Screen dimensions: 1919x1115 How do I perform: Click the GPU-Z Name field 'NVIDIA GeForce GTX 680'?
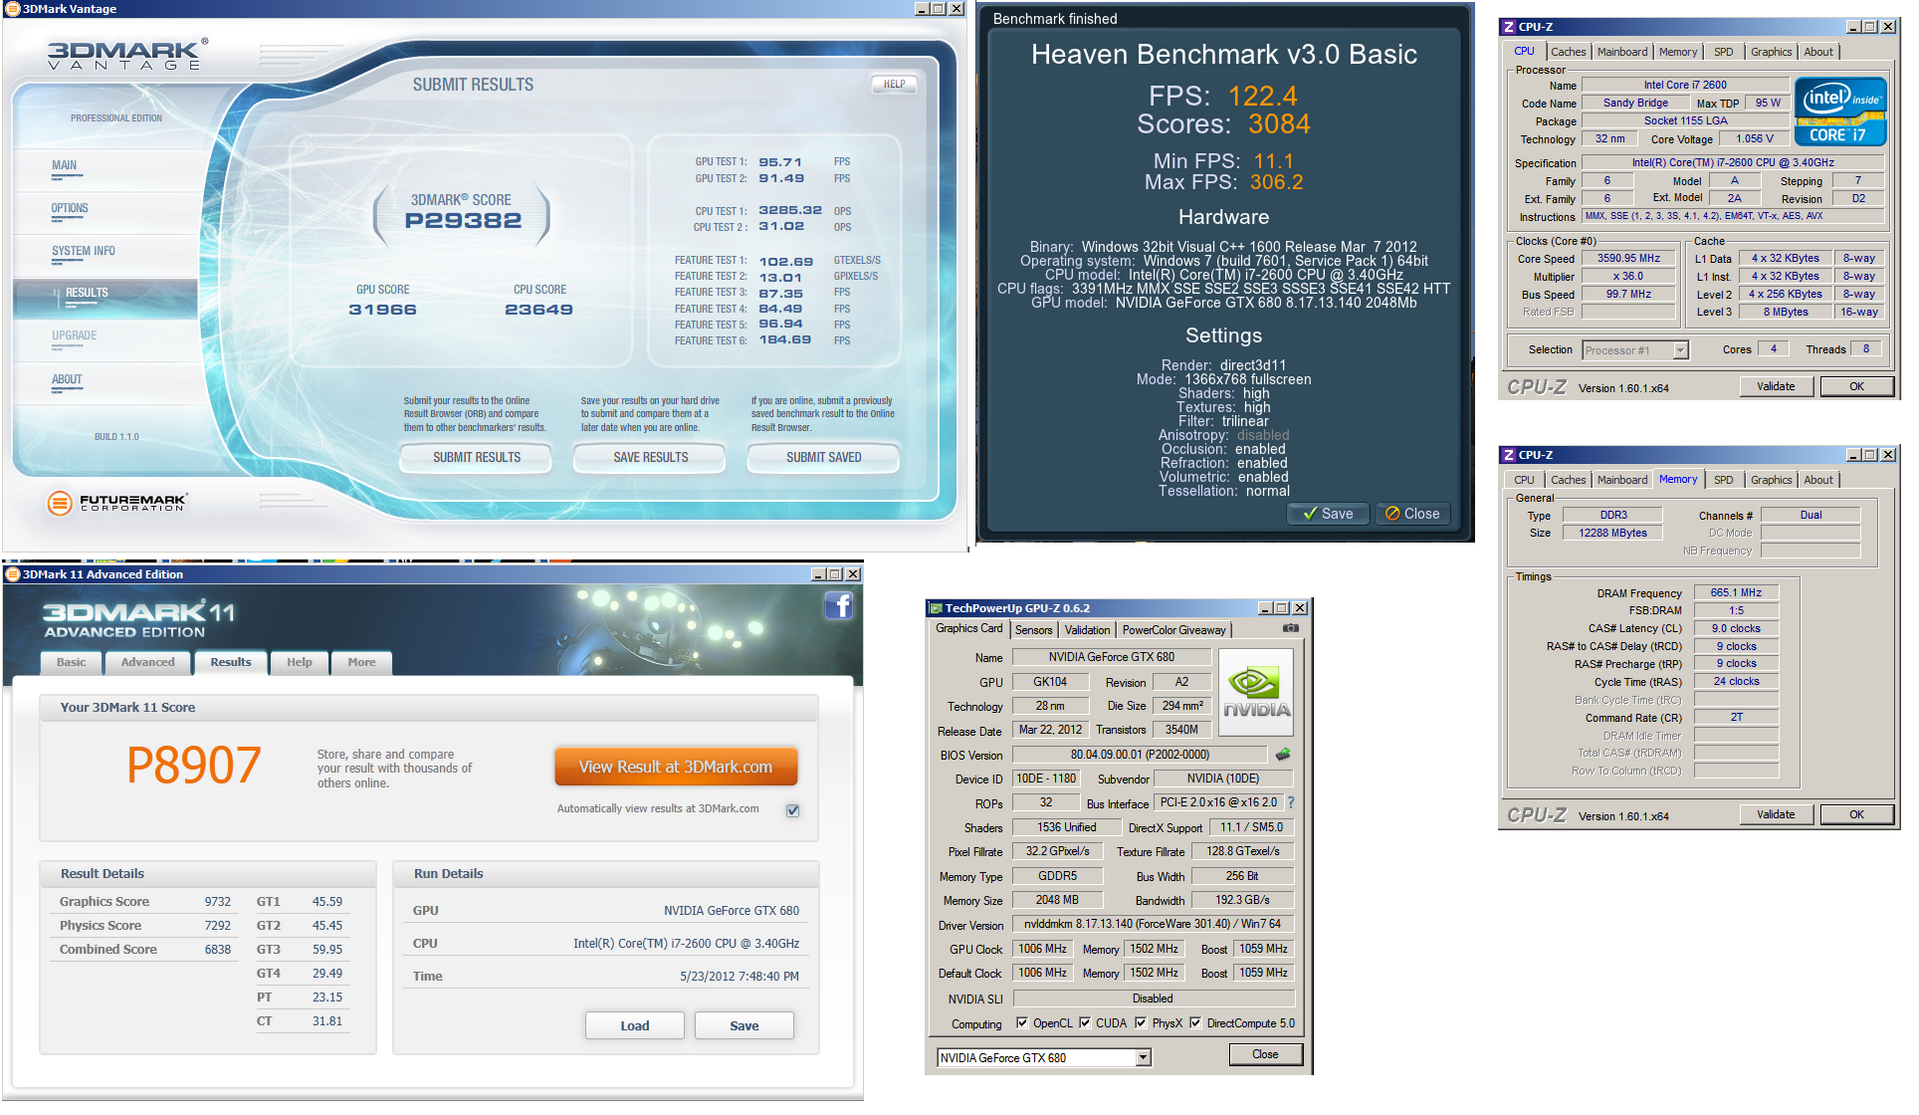(x=1111, y=657)
